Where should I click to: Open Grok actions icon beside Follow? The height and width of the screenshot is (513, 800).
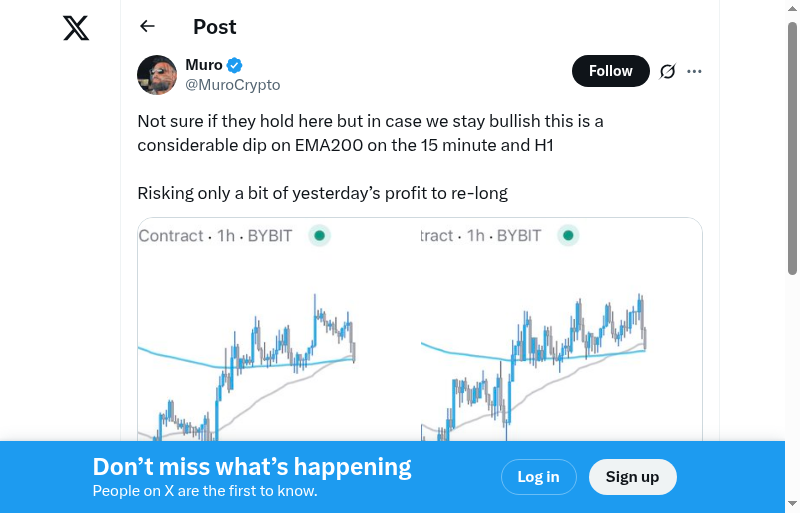click(667, 71)
